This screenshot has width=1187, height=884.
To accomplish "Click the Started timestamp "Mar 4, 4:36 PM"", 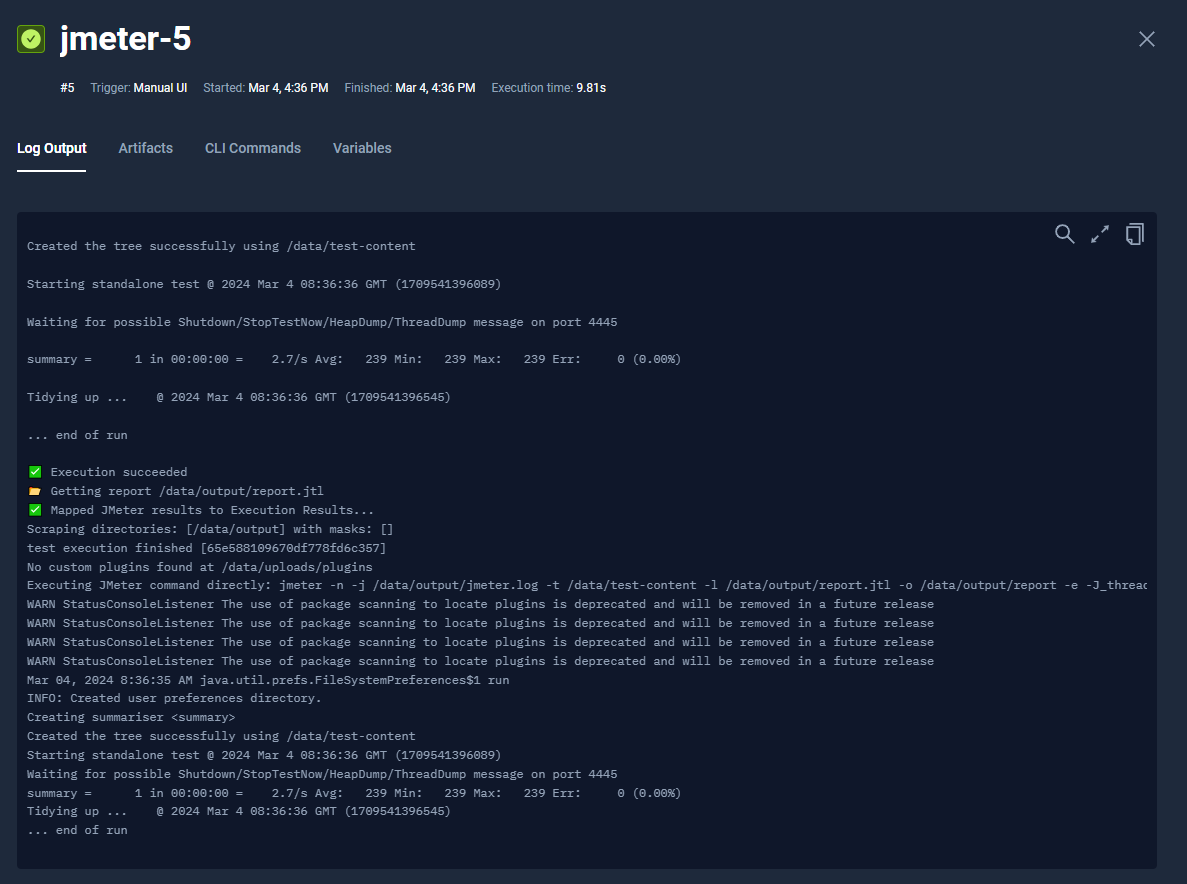I will pyautogui.click(x=288, y=88).
